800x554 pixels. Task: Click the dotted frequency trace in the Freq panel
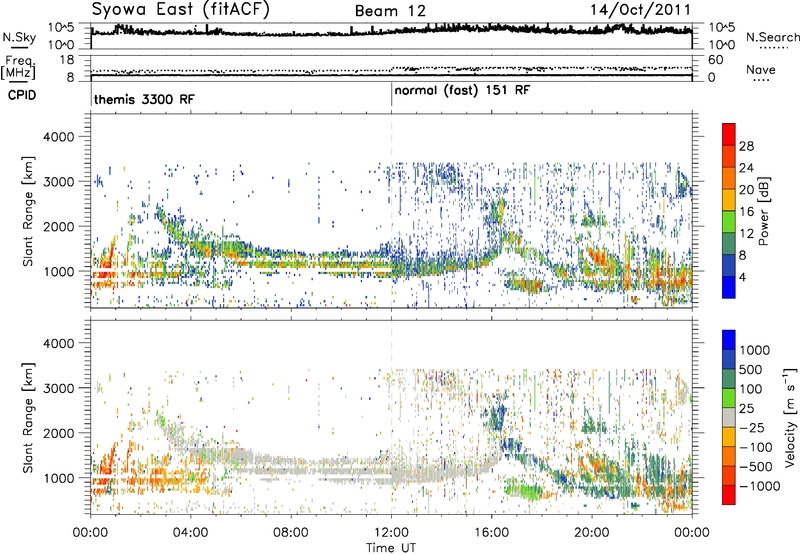click(391, 69)
